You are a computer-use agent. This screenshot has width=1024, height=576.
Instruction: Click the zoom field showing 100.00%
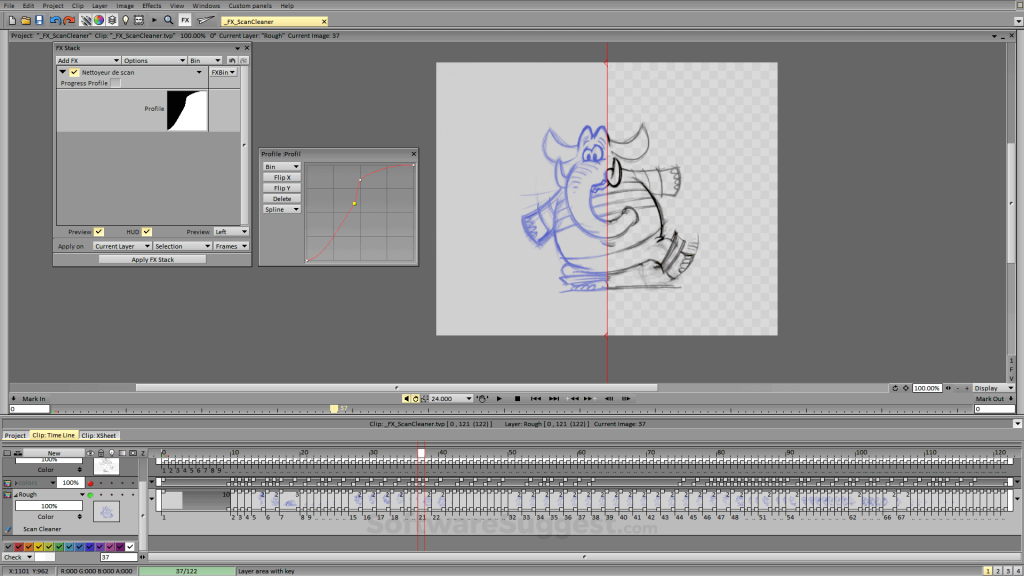pyautogui.click(x=926, y=388)
